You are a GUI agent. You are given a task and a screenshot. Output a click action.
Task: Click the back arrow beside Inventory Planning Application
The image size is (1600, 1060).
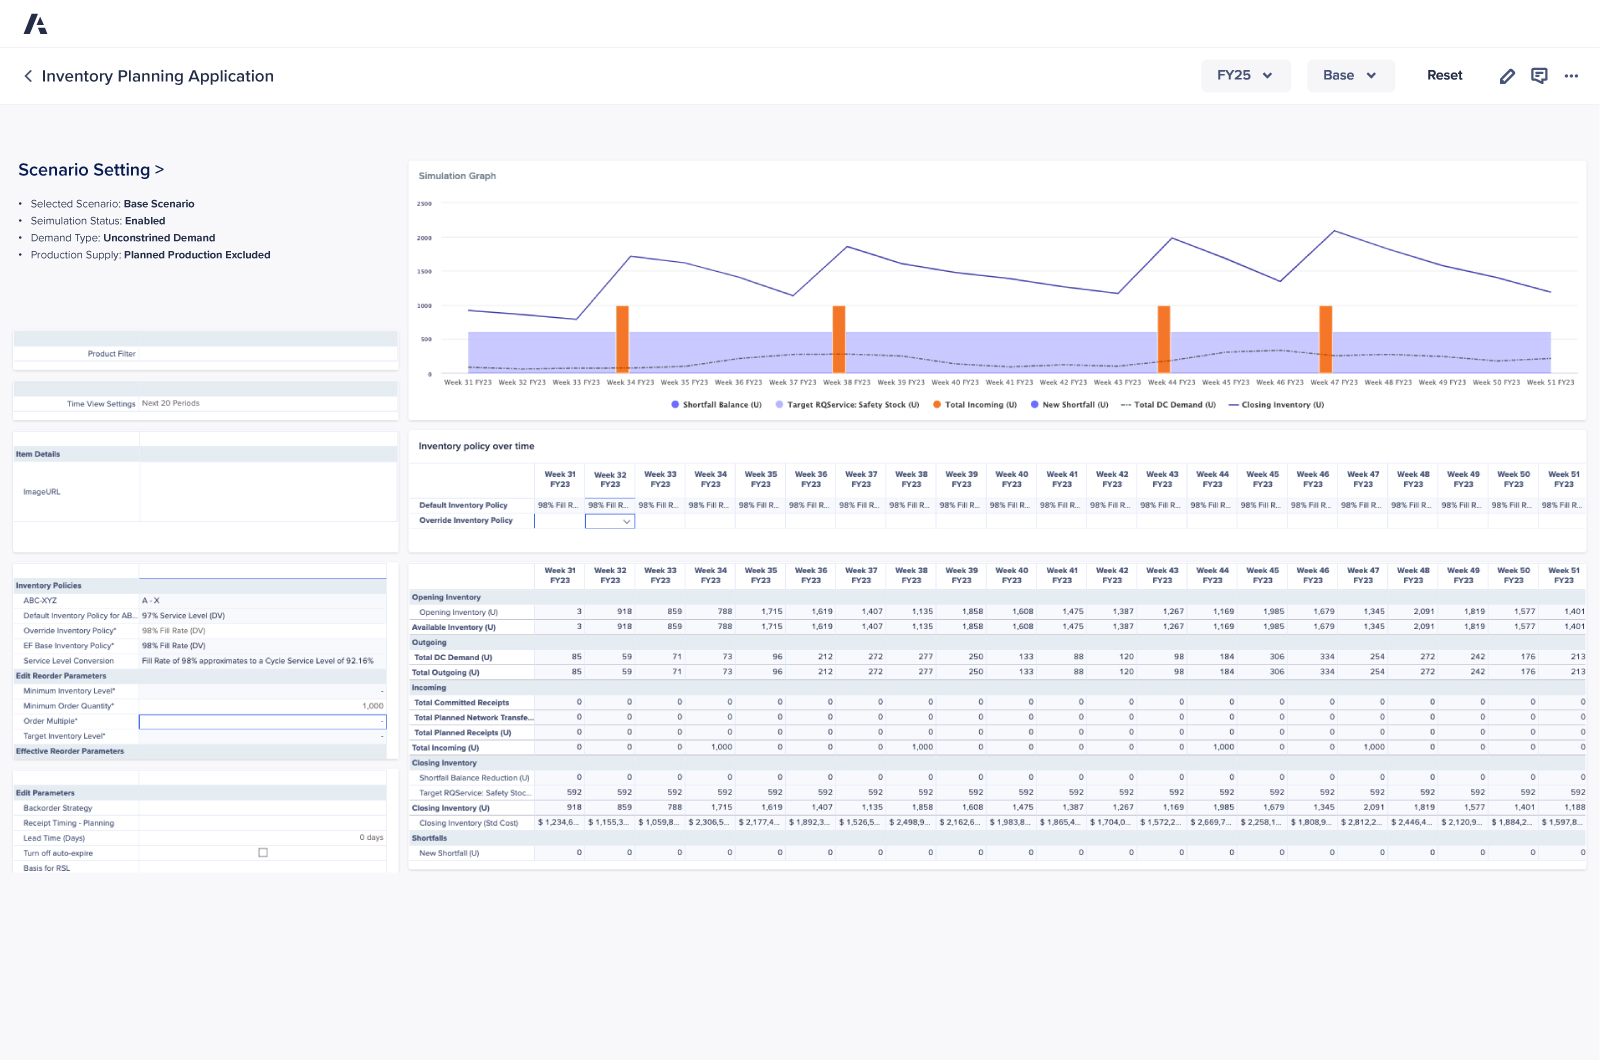(x=27, y=76)
